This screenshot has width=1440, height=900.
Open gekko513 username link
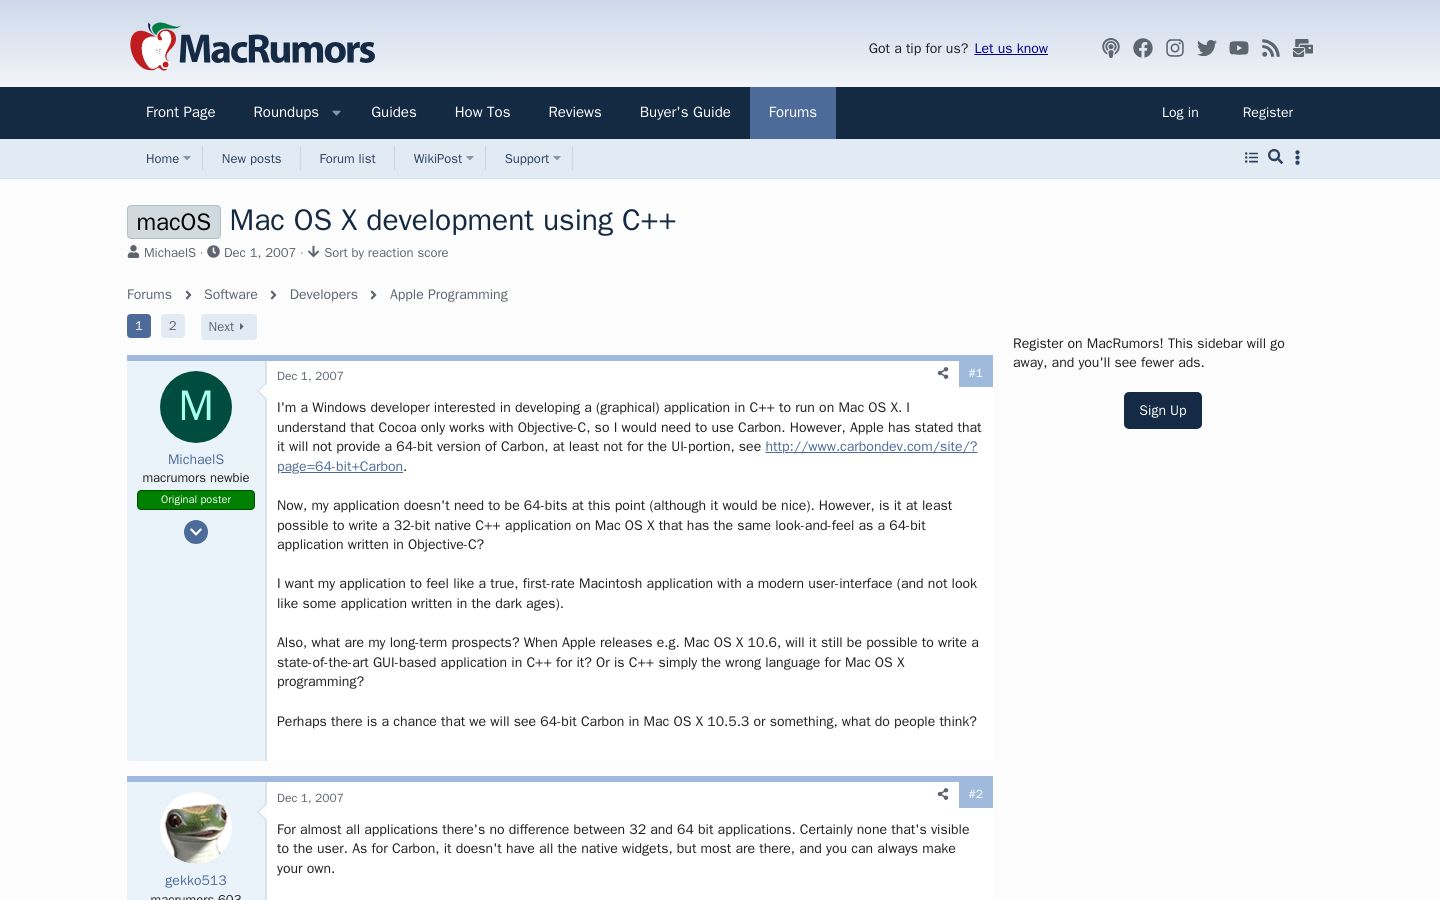196,880
